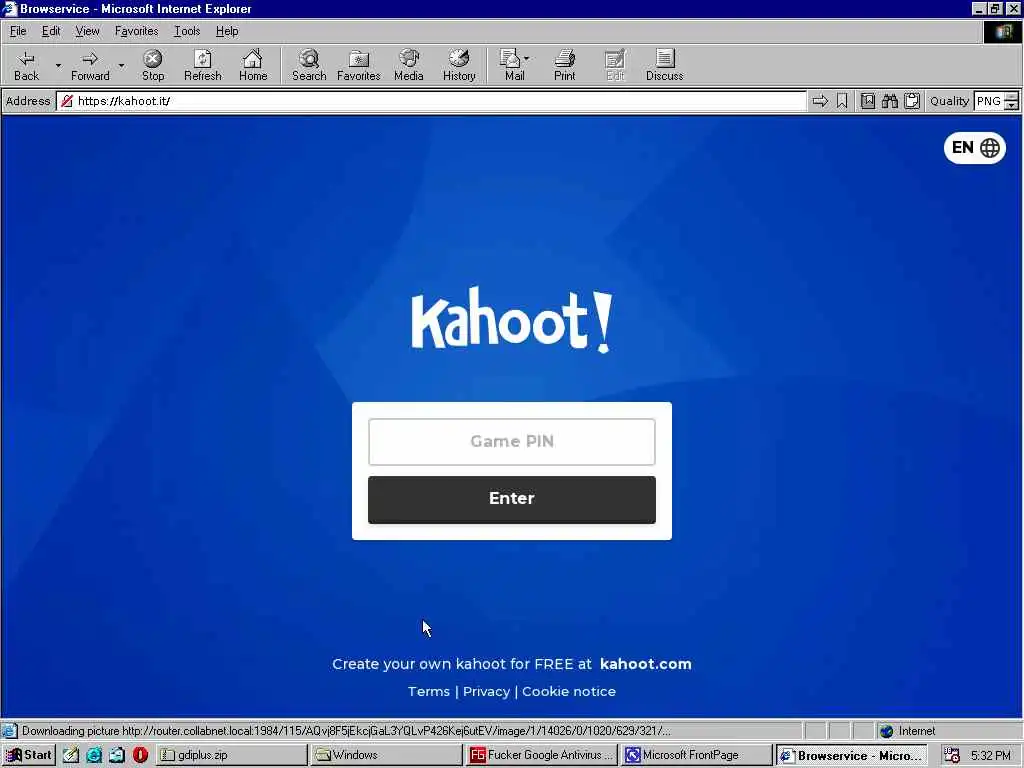Open the Privacy link
This screenshot has height=768, width=1024.
[486, 691]
